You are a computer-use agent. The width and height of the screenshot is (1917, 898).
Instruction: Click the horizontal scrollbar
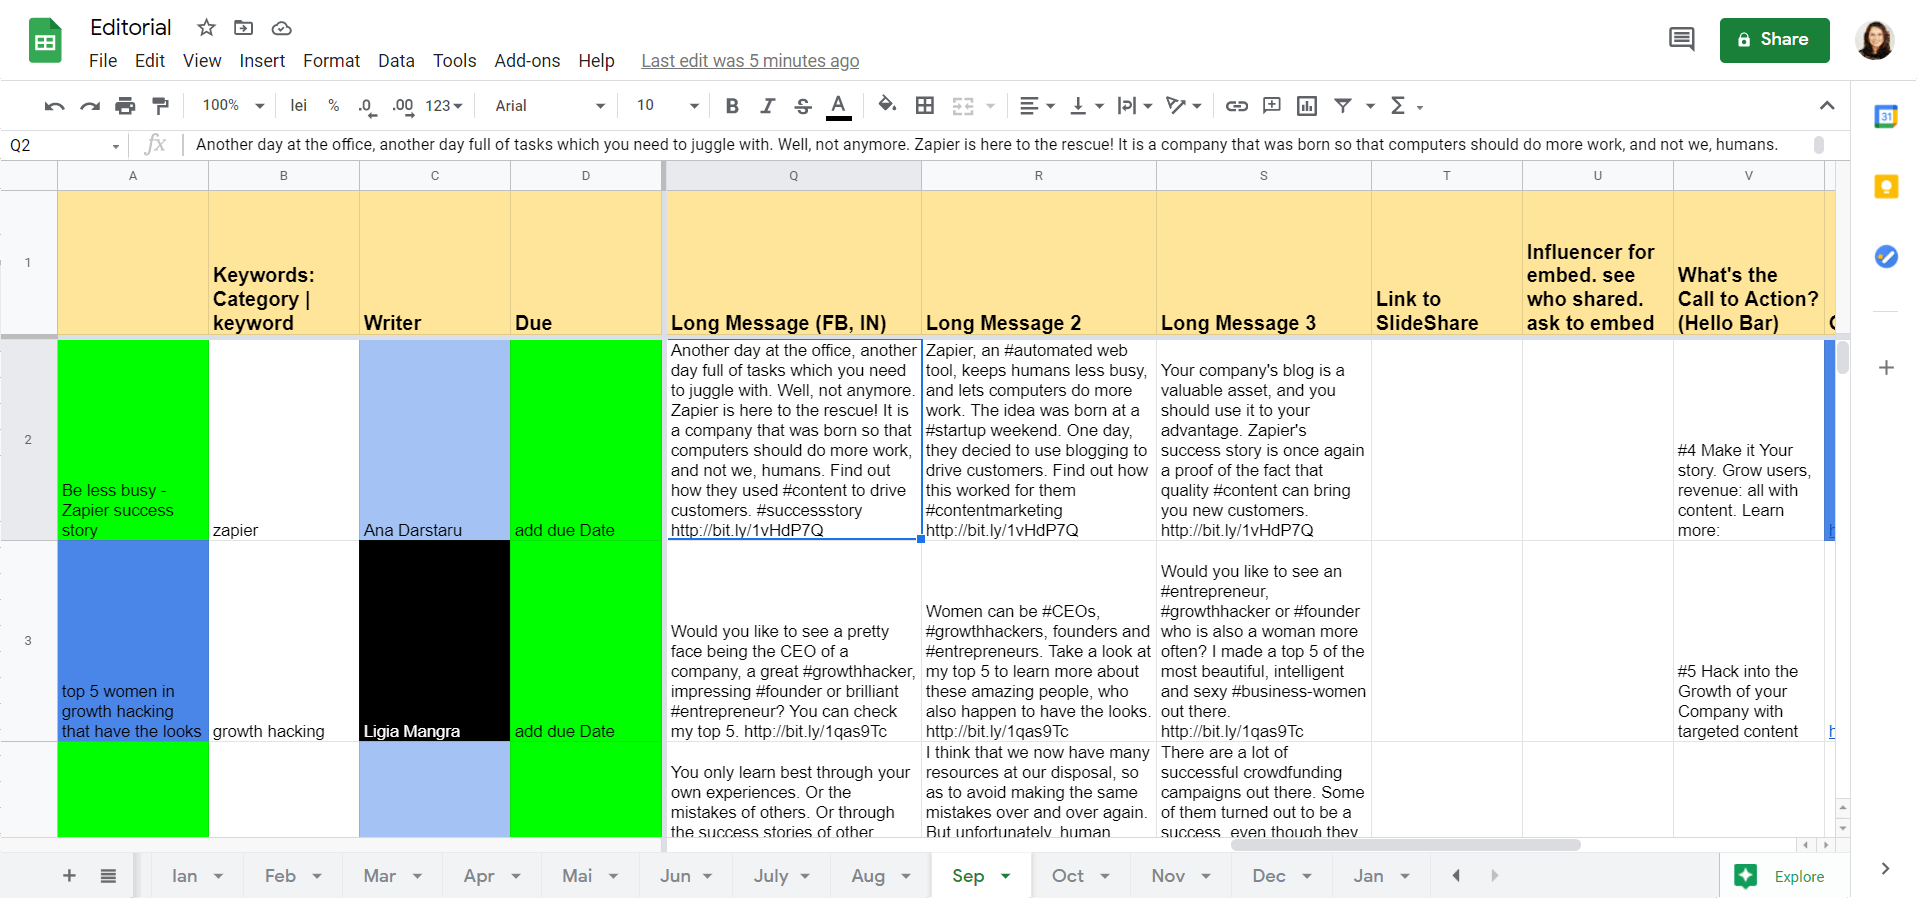(1405, 845)
